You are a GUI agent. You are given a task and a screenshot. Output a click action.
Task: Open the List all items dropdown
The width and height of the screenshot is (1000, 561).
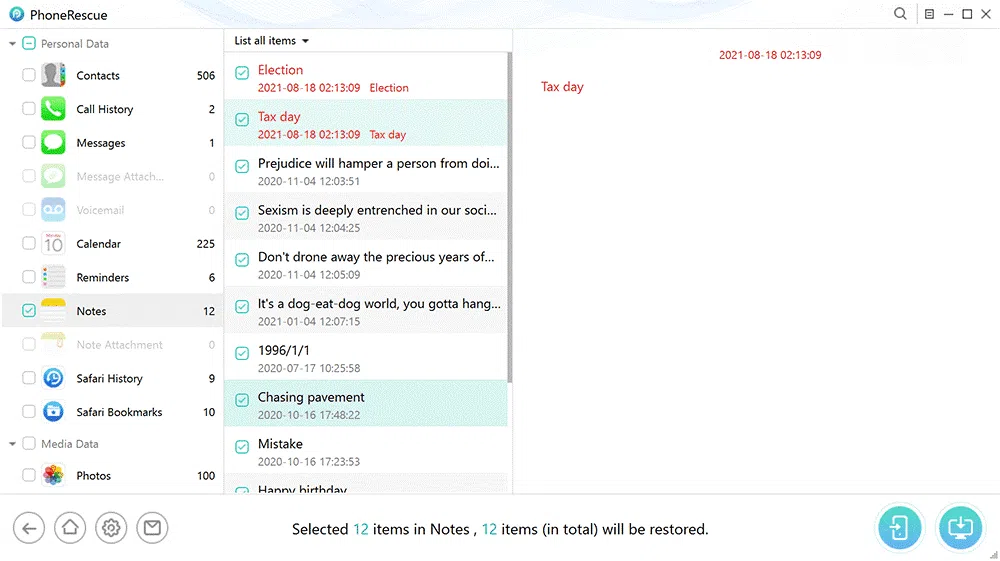tap(271, 41)
